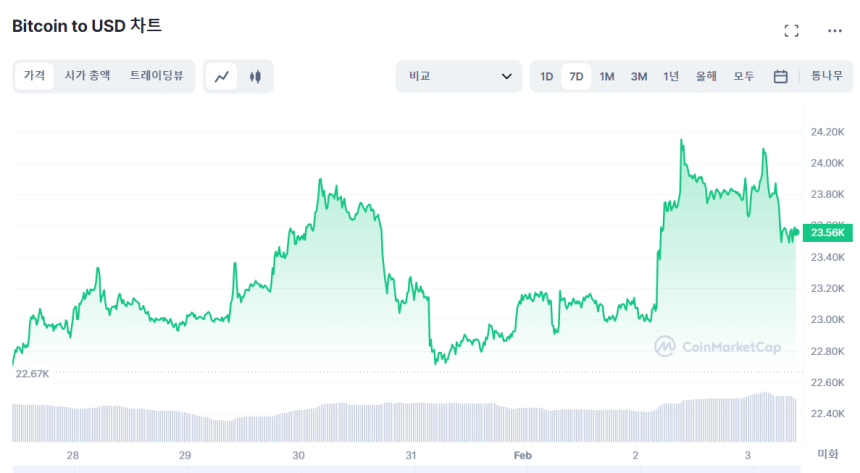Select the 시가 총액 market cap tab
The height and width of the screenshot is (473, 860).
88,76
